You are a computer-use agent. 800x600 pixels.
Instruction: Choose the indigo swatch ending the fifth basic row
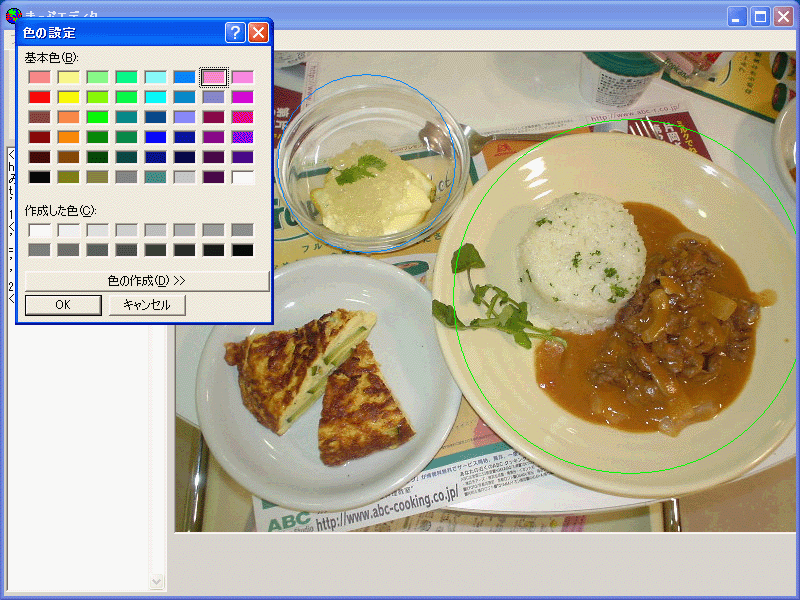pyautogui.click(x=242, y=157)
